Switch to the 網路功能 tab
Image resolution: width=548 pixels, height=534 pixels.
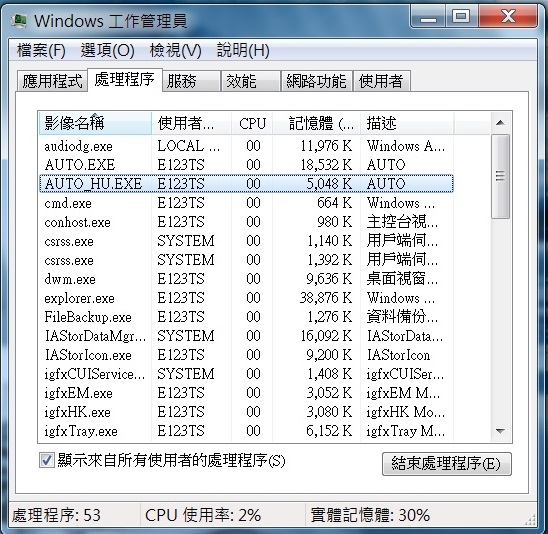(316, 81)
